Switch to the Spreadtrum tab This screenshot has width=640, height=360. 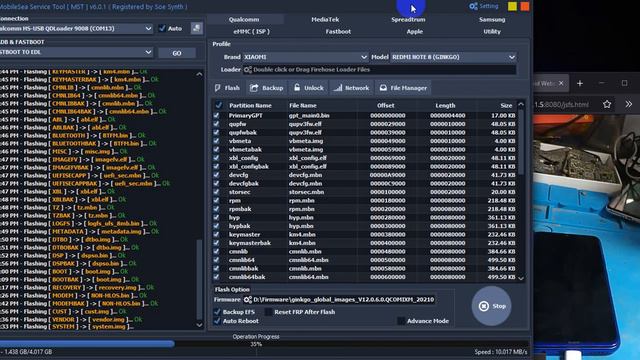tap(408, 19)
